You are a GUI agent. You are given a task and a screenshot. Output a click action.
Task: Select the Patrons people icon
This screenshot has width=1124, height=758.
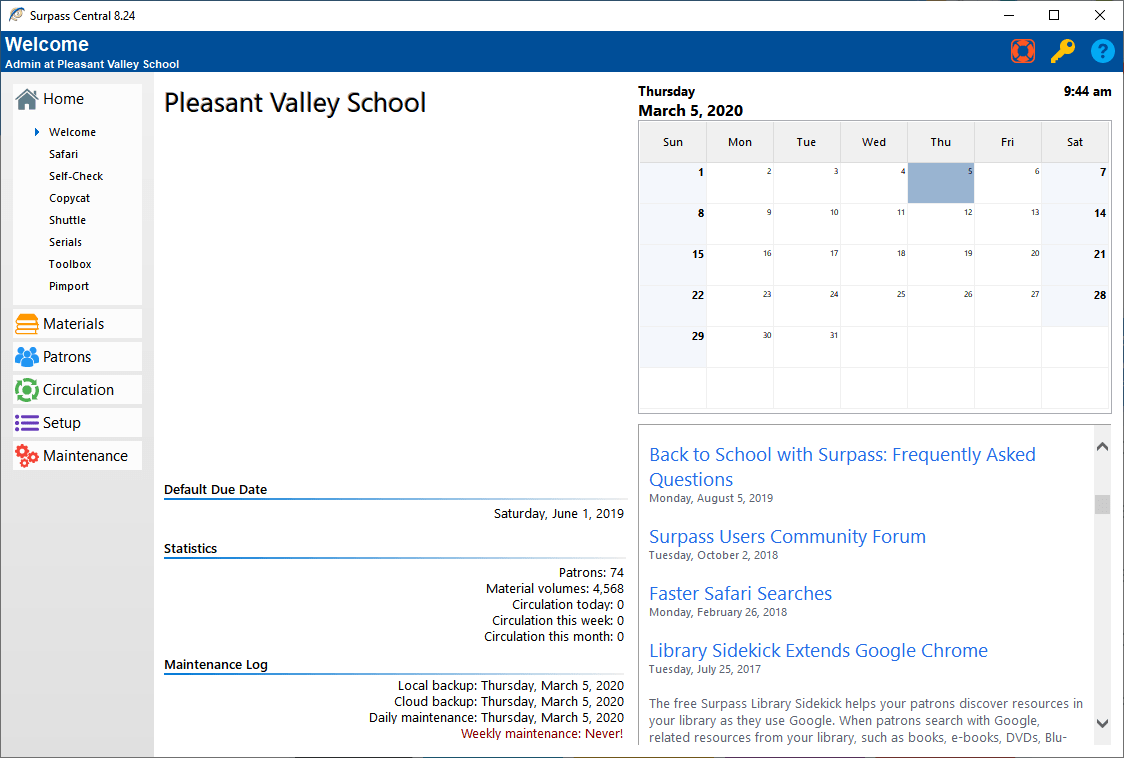[27, 357]
